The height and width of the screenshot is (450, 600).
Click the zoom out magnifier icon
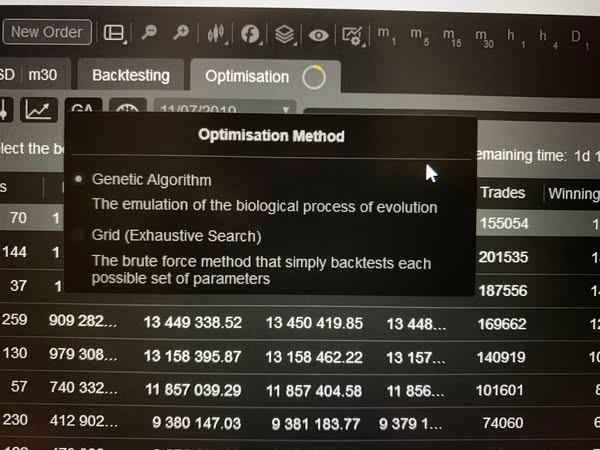click(149, 33)
